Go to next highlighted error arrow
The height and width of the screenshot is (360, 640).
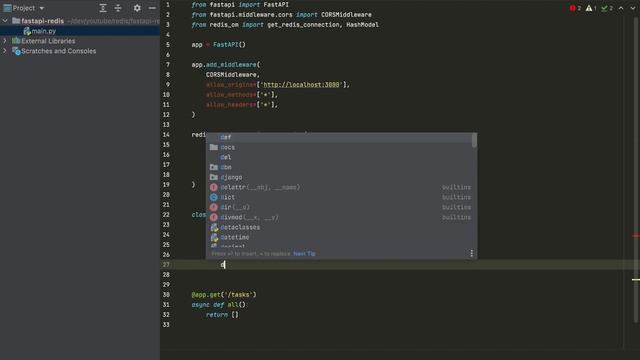coord(633,8)
